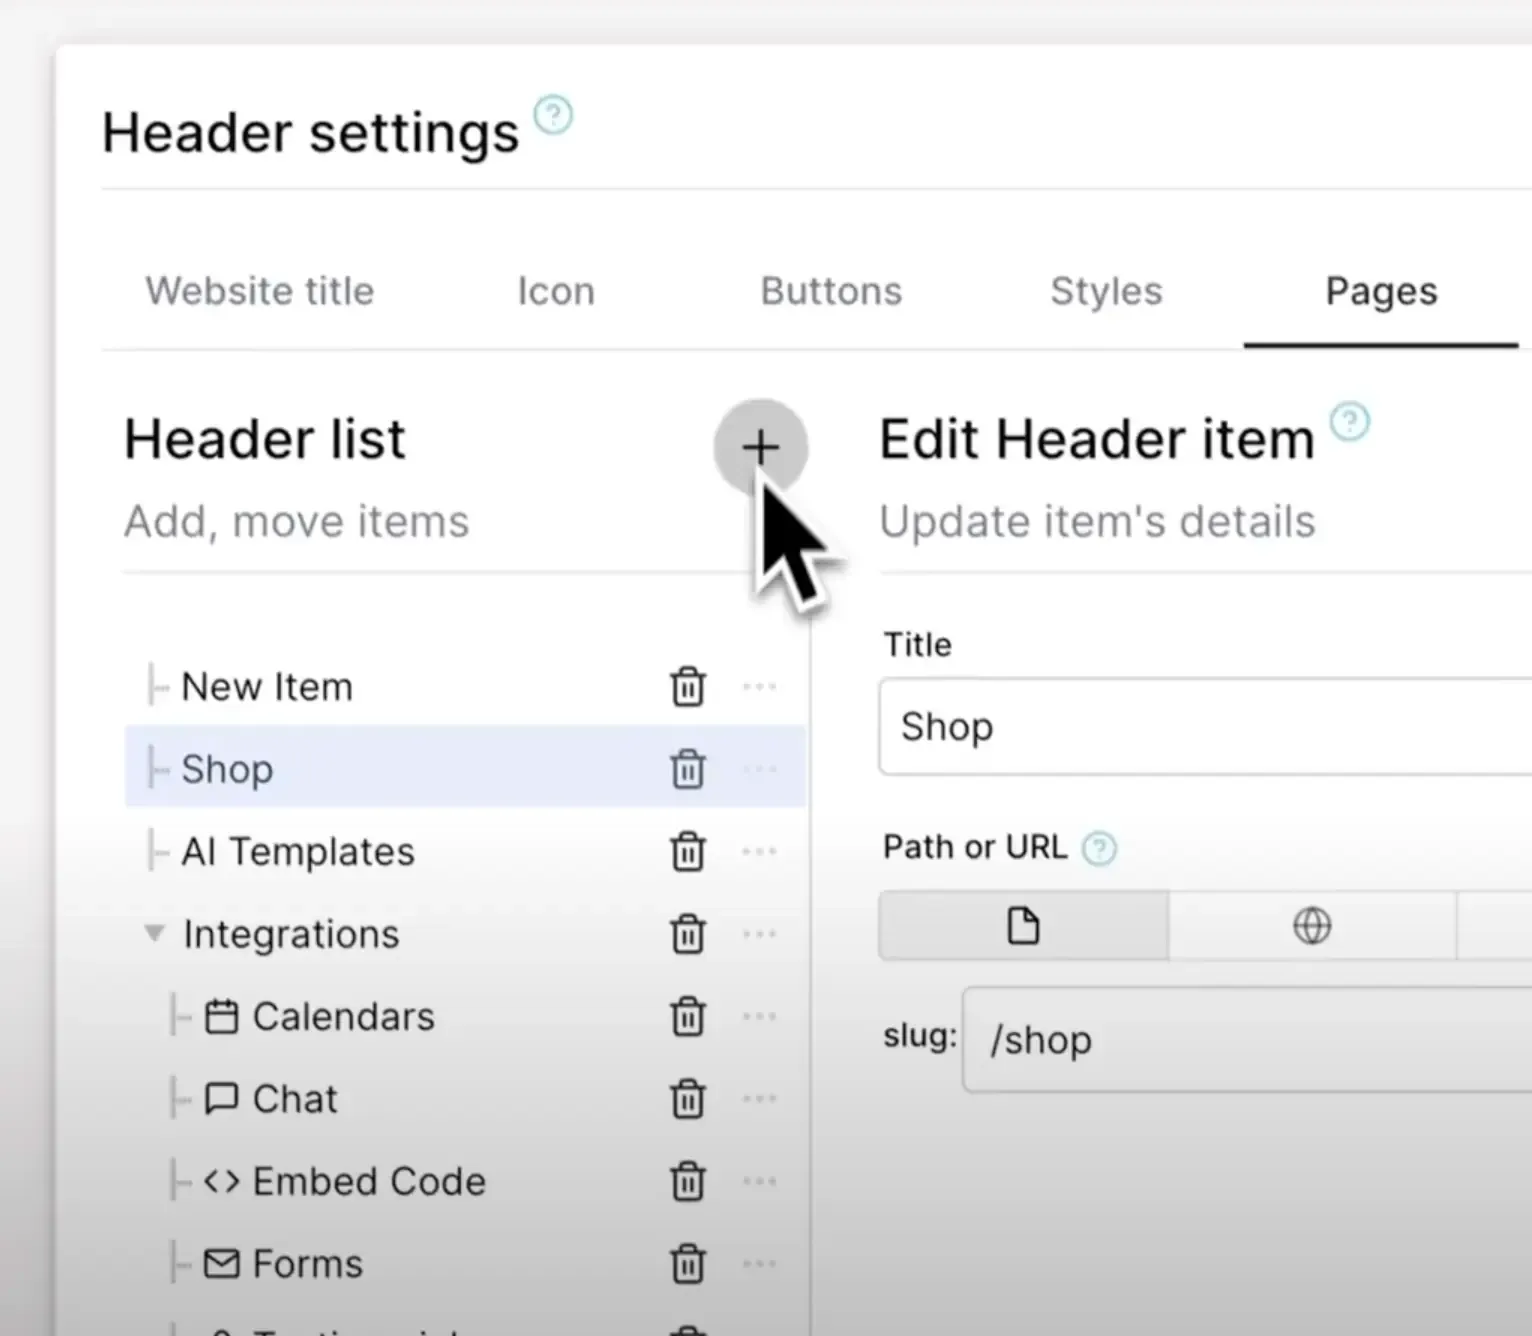
Task: Open help for Edit Header item
Action: (1349, 421)
